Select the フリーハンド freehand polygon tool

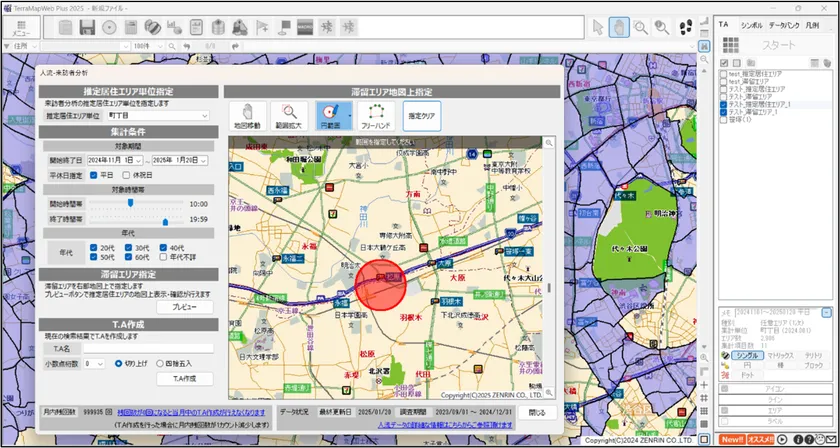(376, 116)
